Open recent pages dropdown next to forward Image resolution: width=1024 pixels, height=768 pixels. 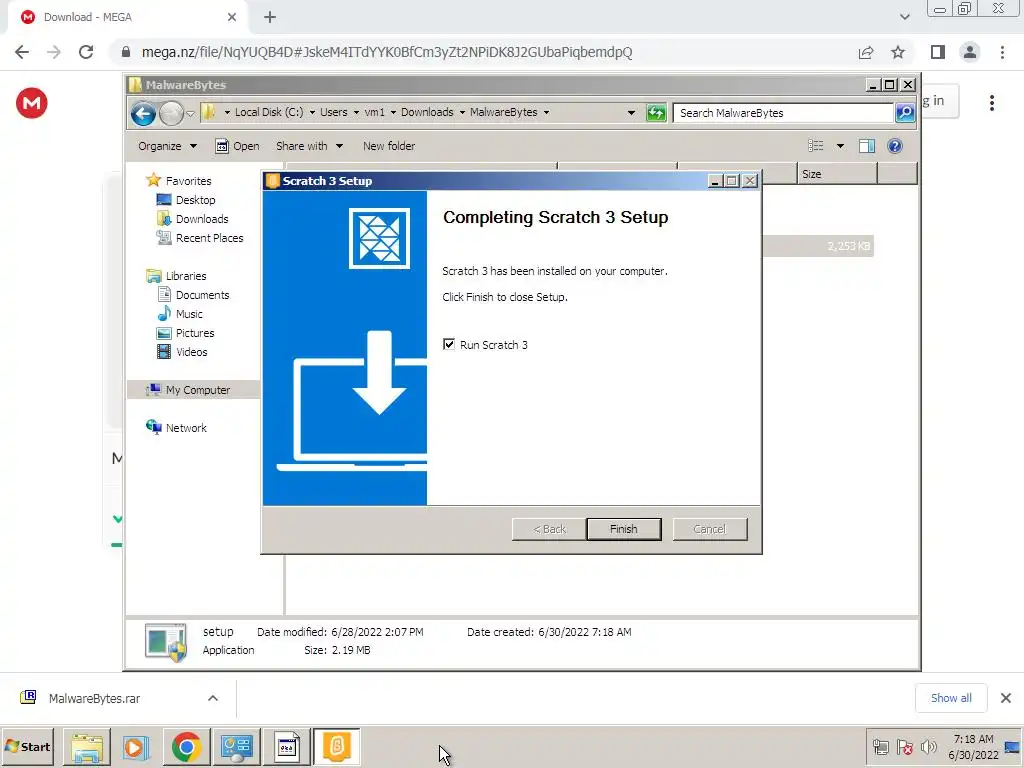(190, 114)
